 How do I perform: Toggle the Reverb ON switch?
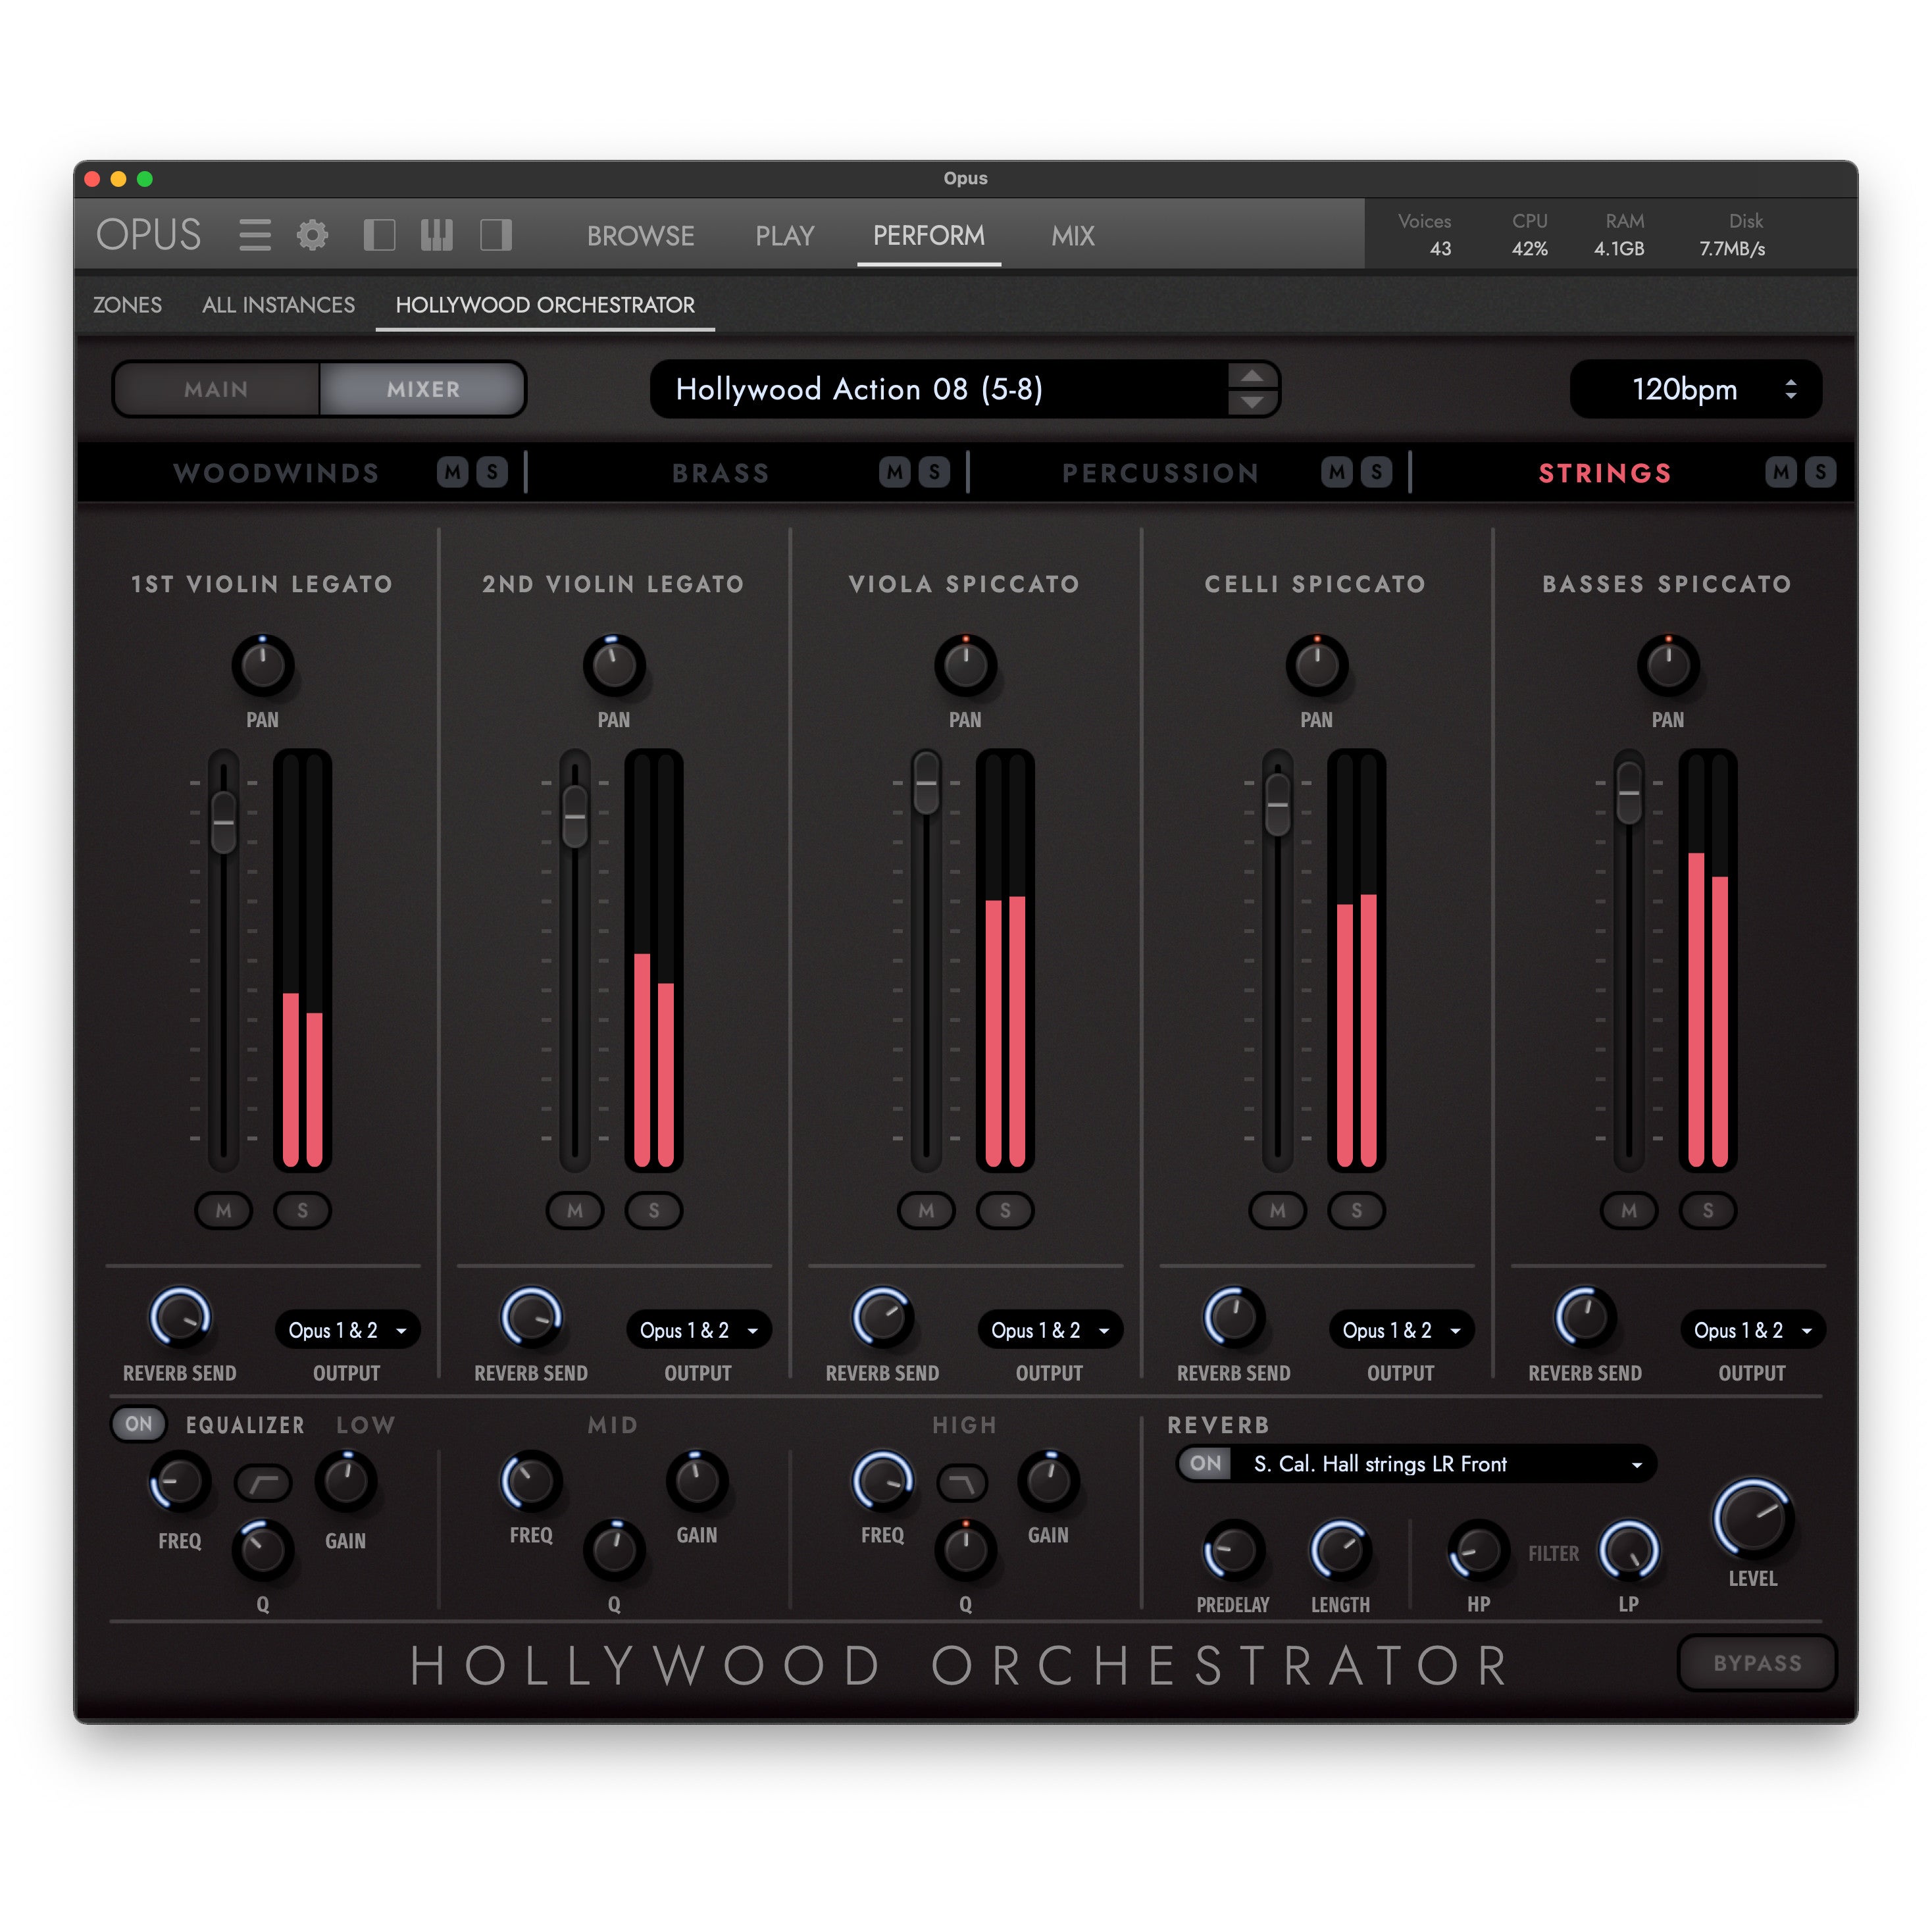click(1206, 1463)
